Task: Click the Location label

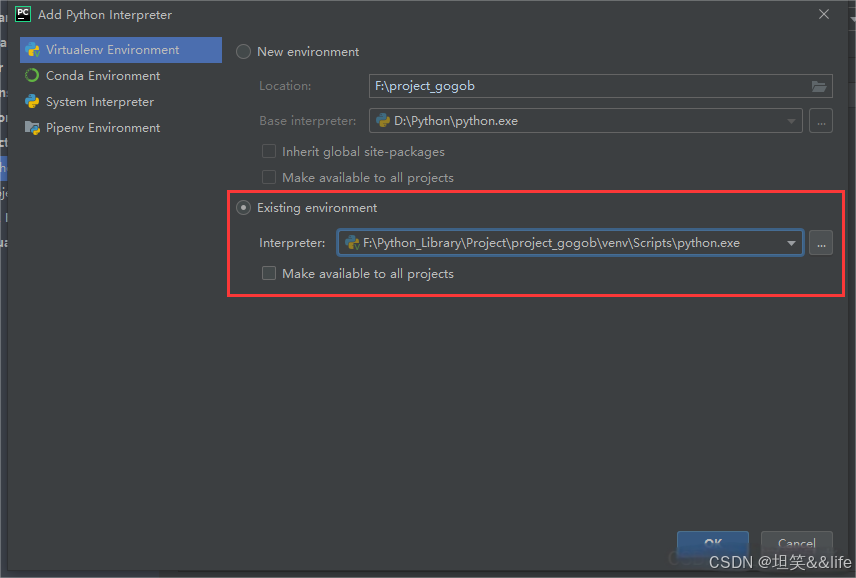Action: (x=285, y=86)
